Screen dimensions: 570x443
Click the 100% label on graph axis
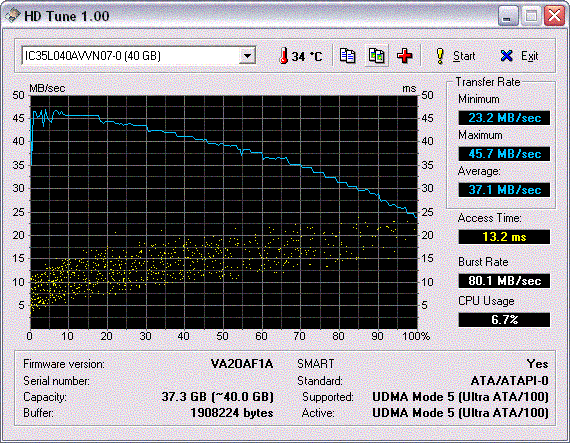click(416, 336)
